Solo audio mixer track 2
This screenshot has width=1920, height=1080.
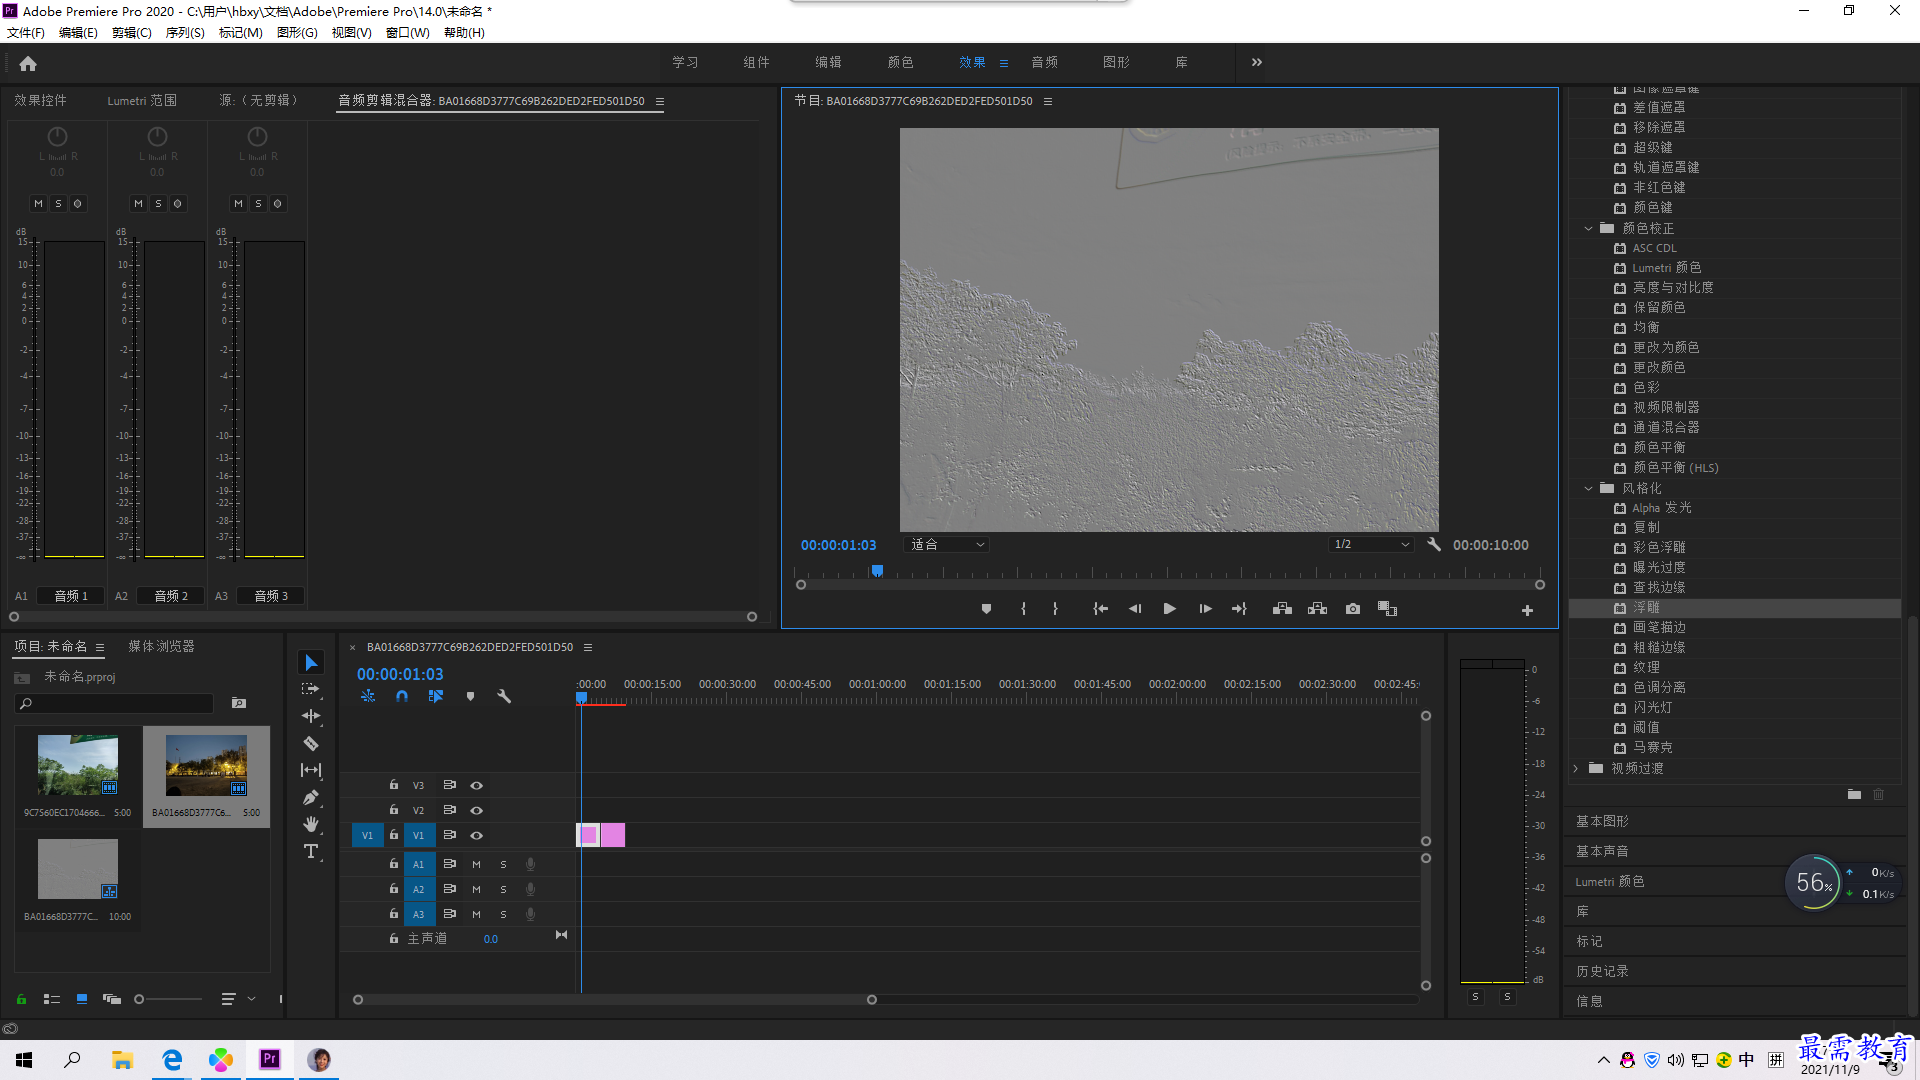(158, 204)
